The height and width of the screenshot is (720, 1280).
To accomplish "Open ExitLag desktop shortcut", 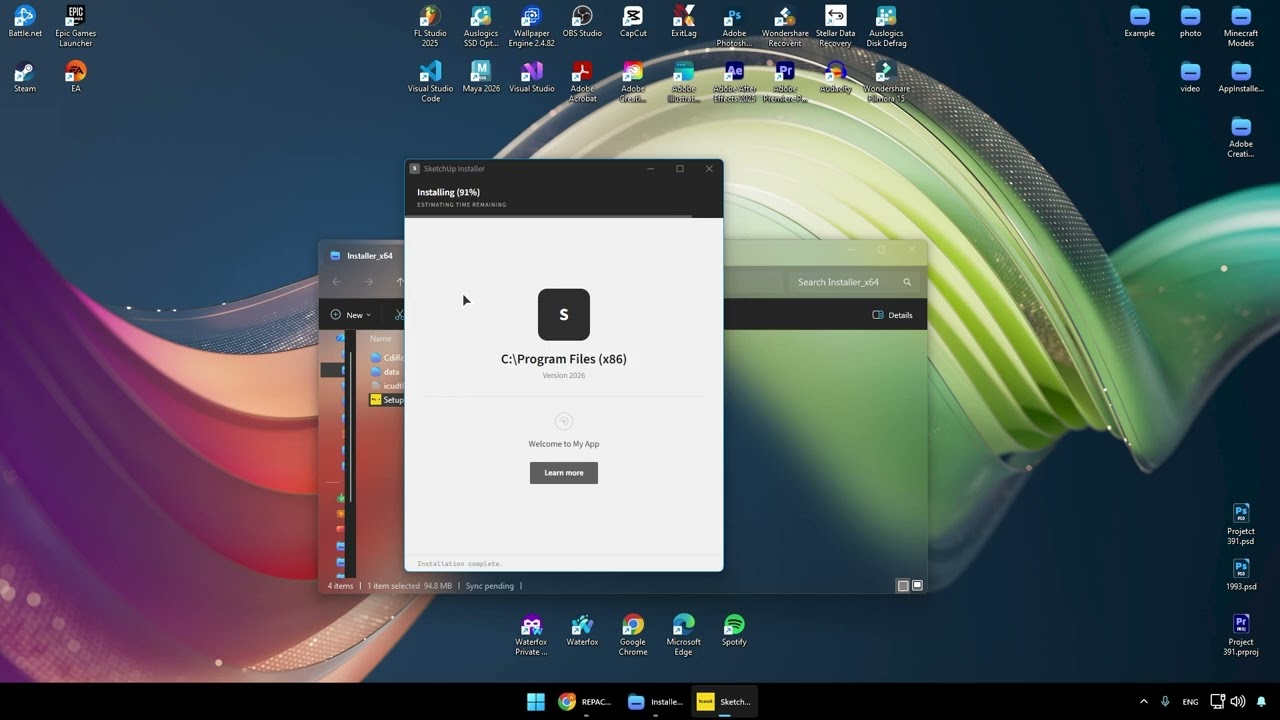I will click(x=684, y=21).
